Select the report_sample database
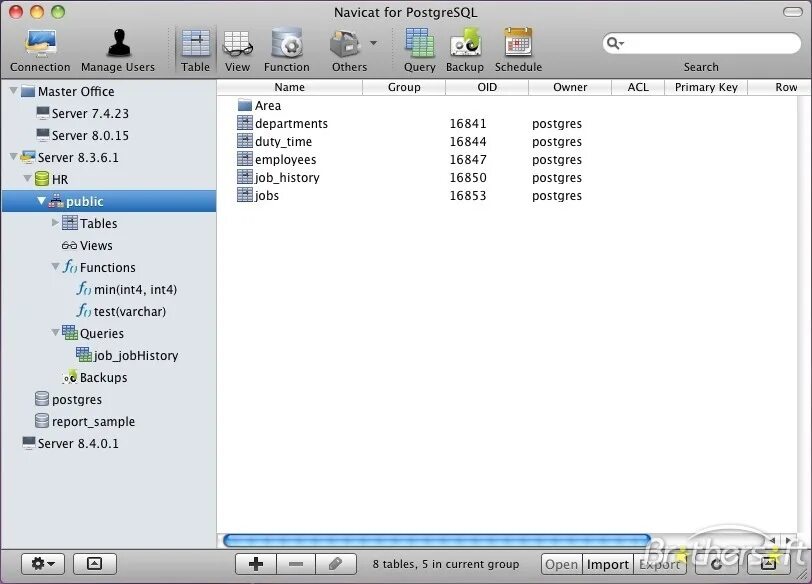This screenshot has height=584, width=812. 85,421
